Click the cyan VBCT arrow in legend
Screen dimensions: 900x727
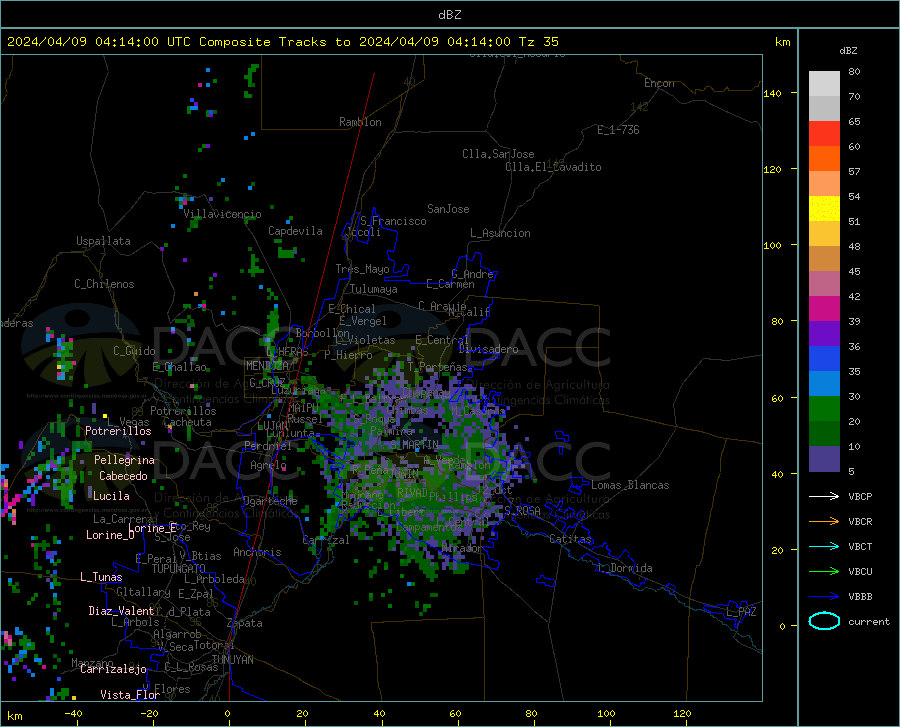point(824,546)
